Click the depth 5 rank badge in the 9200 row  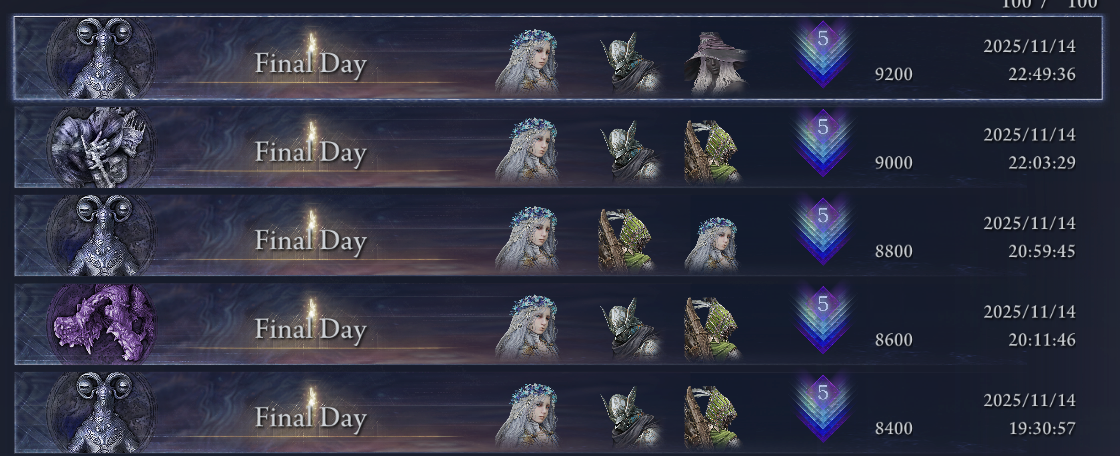point(823,54)
